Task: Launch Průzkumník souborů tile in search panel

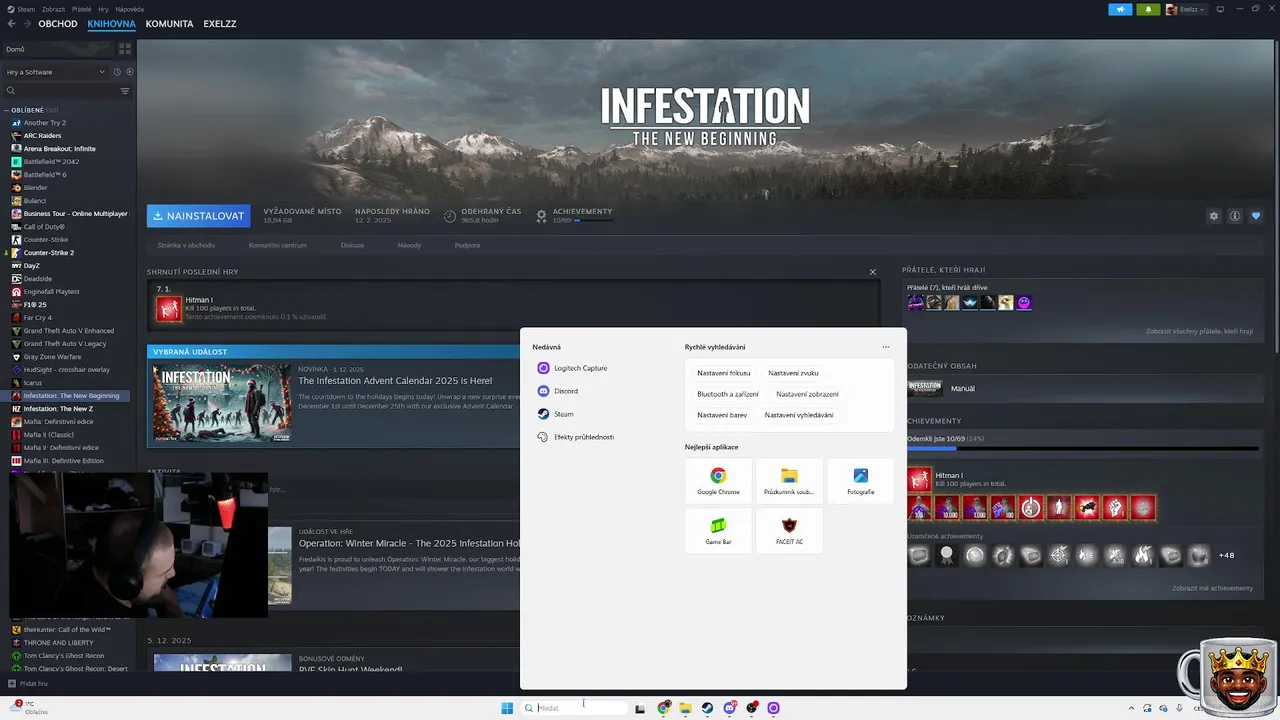Action: point(789,480)
